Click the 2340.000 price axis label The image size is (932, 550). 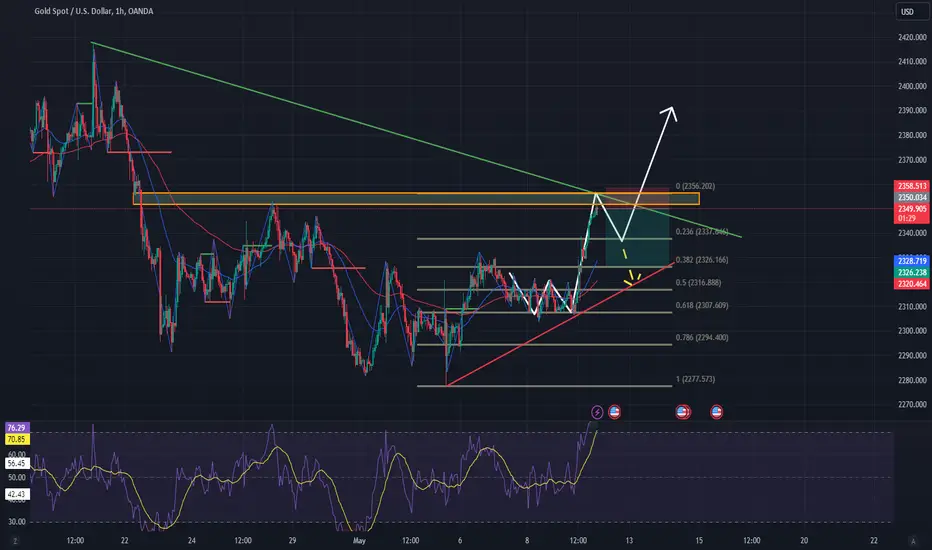coord(912,233)
